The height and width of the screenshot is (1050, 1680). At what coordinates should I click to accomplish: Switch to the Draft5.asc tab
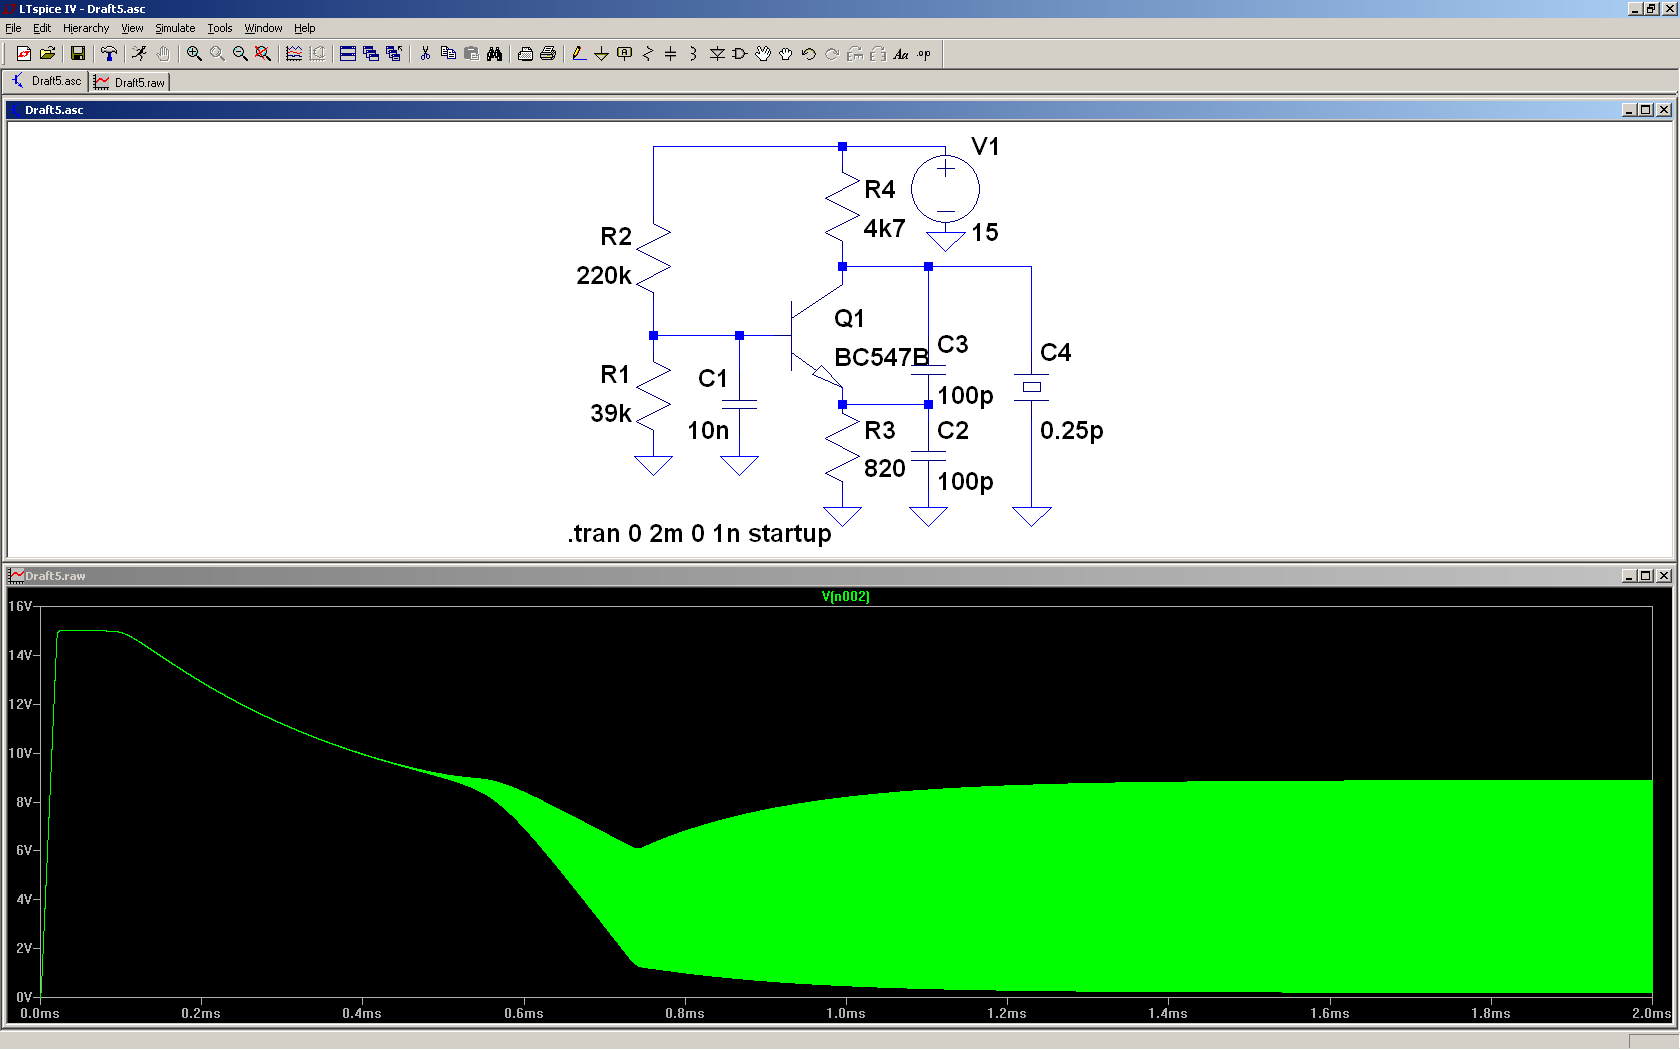[x=47, y=81]
